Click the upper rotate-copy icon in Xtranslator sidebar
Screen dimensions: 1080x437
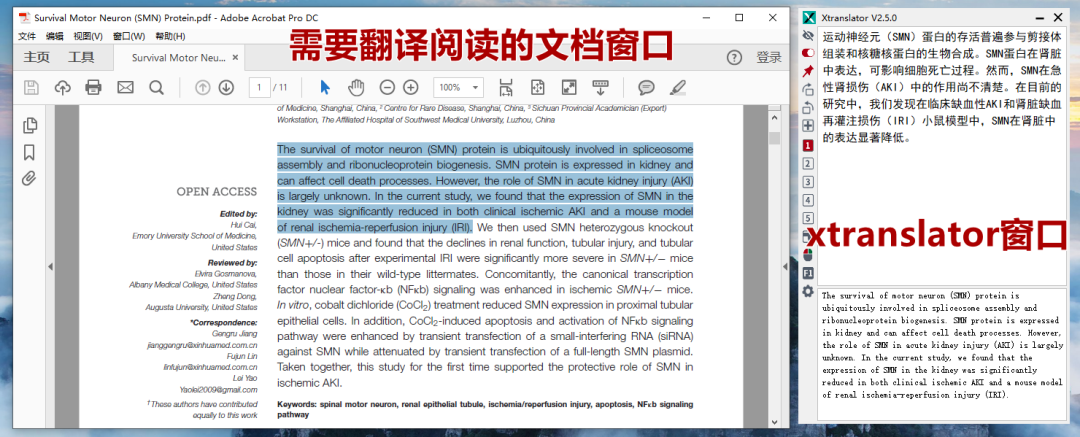808,90
